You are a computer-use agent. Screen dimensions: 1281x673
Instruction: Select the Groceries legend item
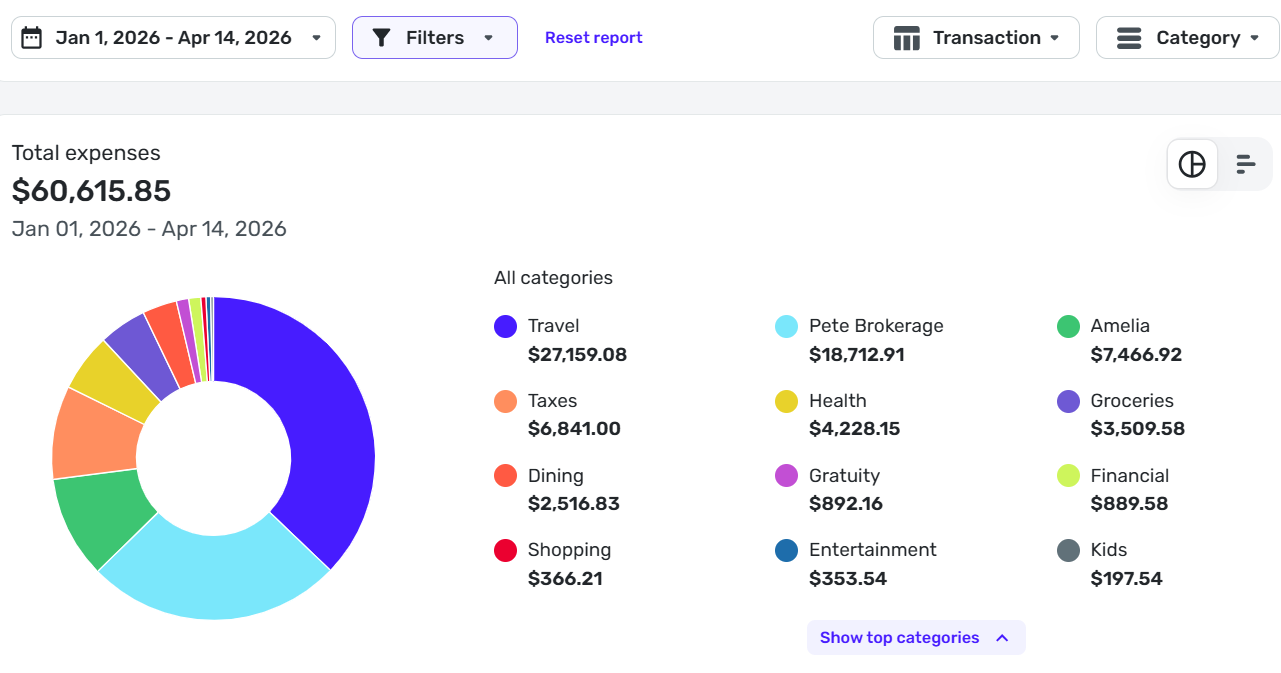click(1131, 401)
